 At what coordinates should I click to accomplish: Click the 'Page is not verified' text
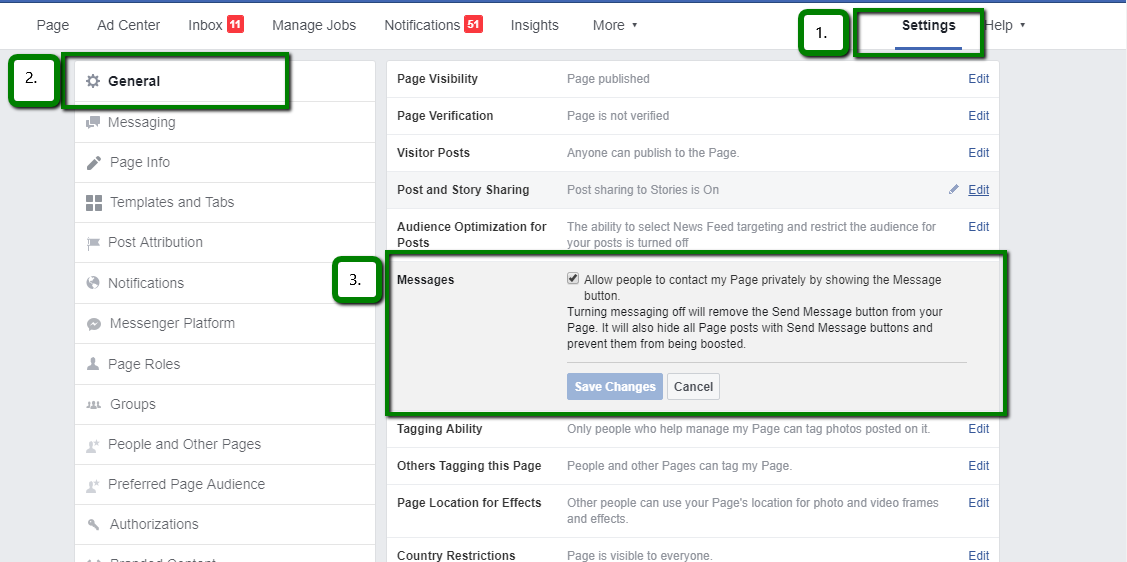click(x=618, y=116)
